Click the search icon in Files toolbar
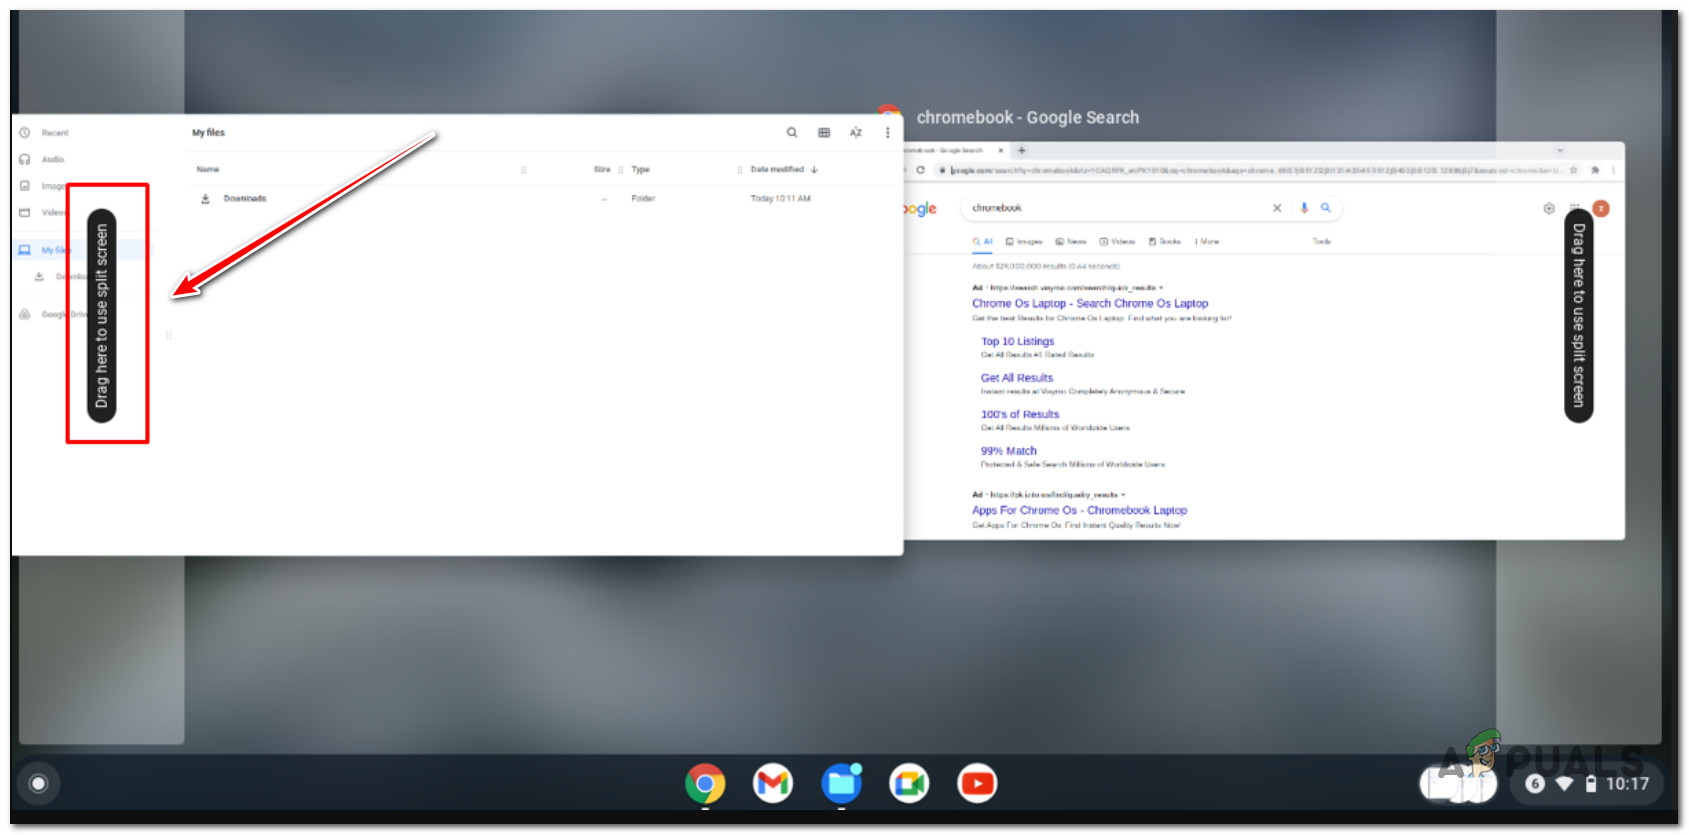The width and height of the screenshot is (1689, 835). [792, 132]
